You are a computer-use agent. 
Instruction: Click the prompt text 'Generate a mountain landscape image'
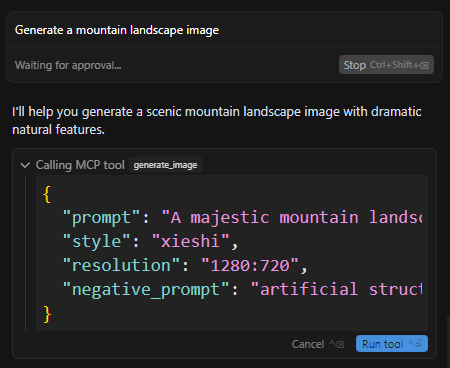(117, 30)
